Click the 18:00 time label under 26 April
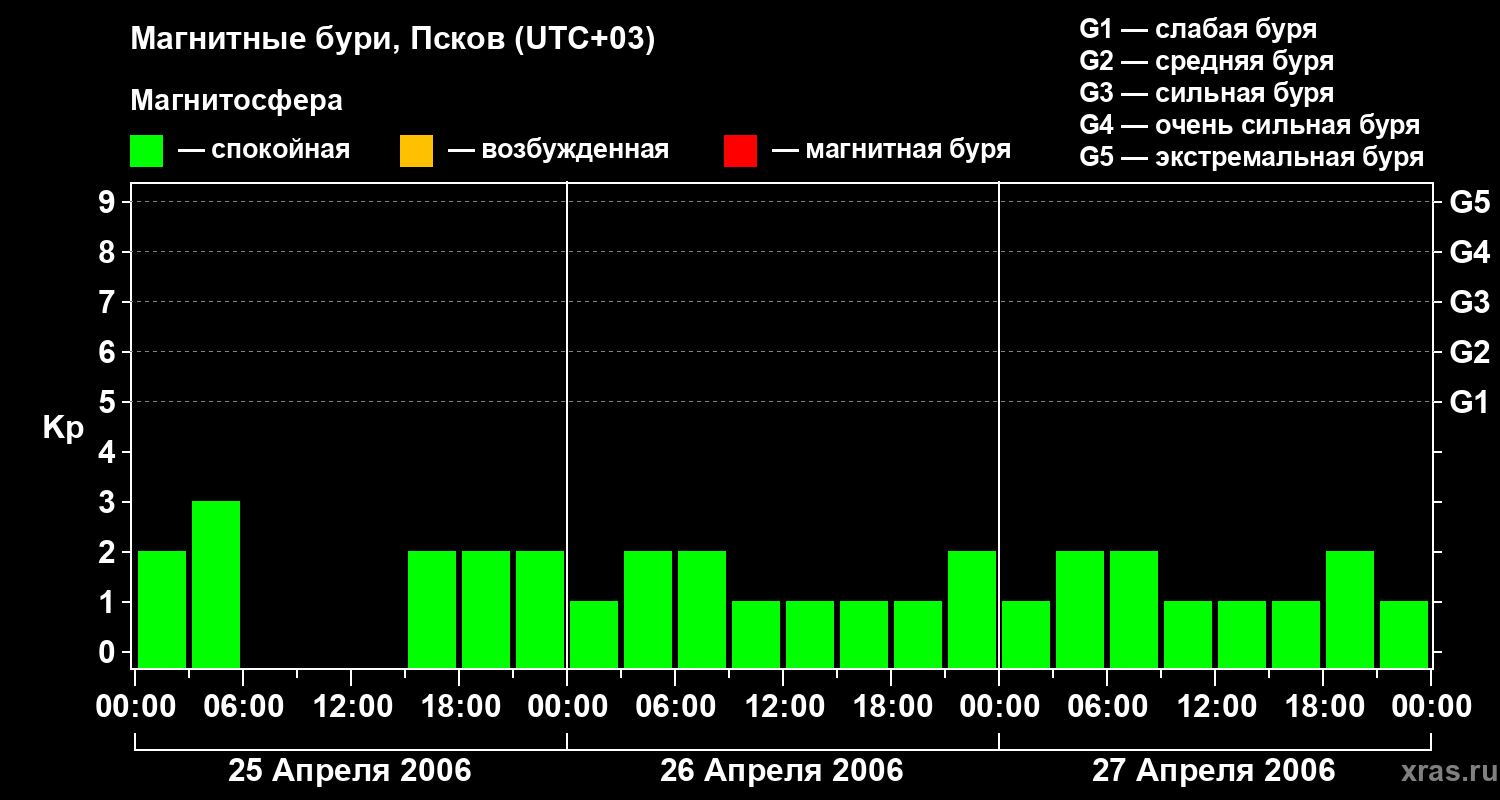The height and width of the screenshot is (800, 1500). pos(891,707)
